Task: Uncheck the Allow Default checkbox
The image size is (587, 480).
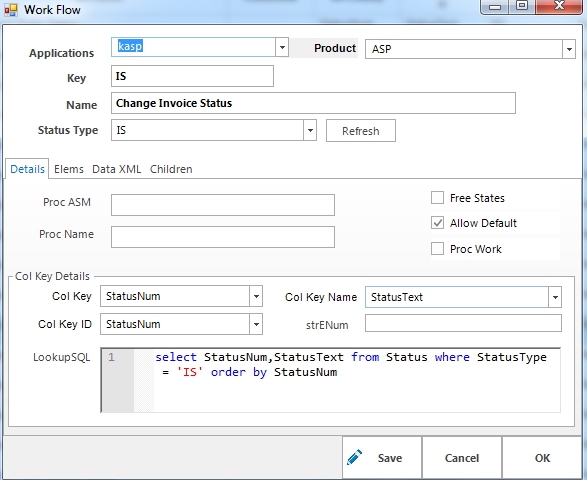Action: coord(437,223)
